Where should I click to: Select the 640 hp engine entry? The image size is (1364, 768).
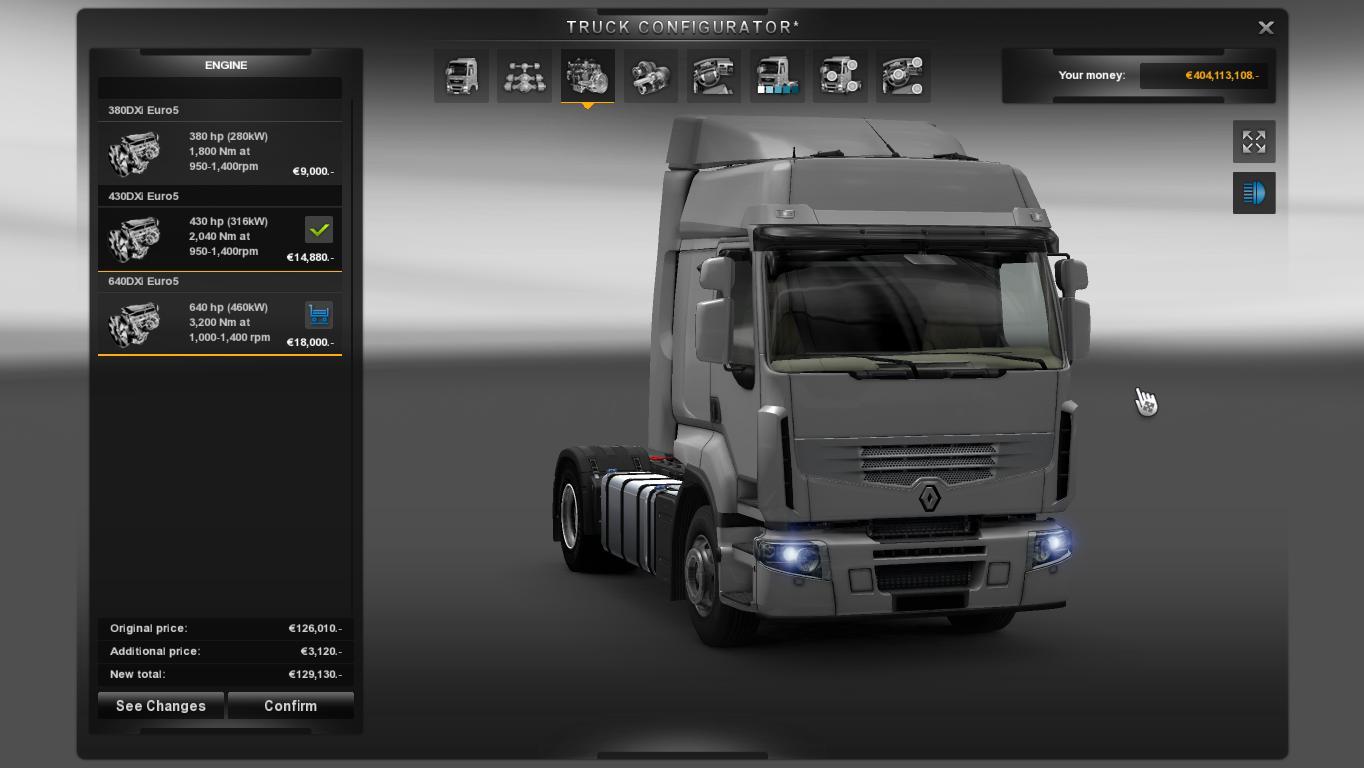220,323
